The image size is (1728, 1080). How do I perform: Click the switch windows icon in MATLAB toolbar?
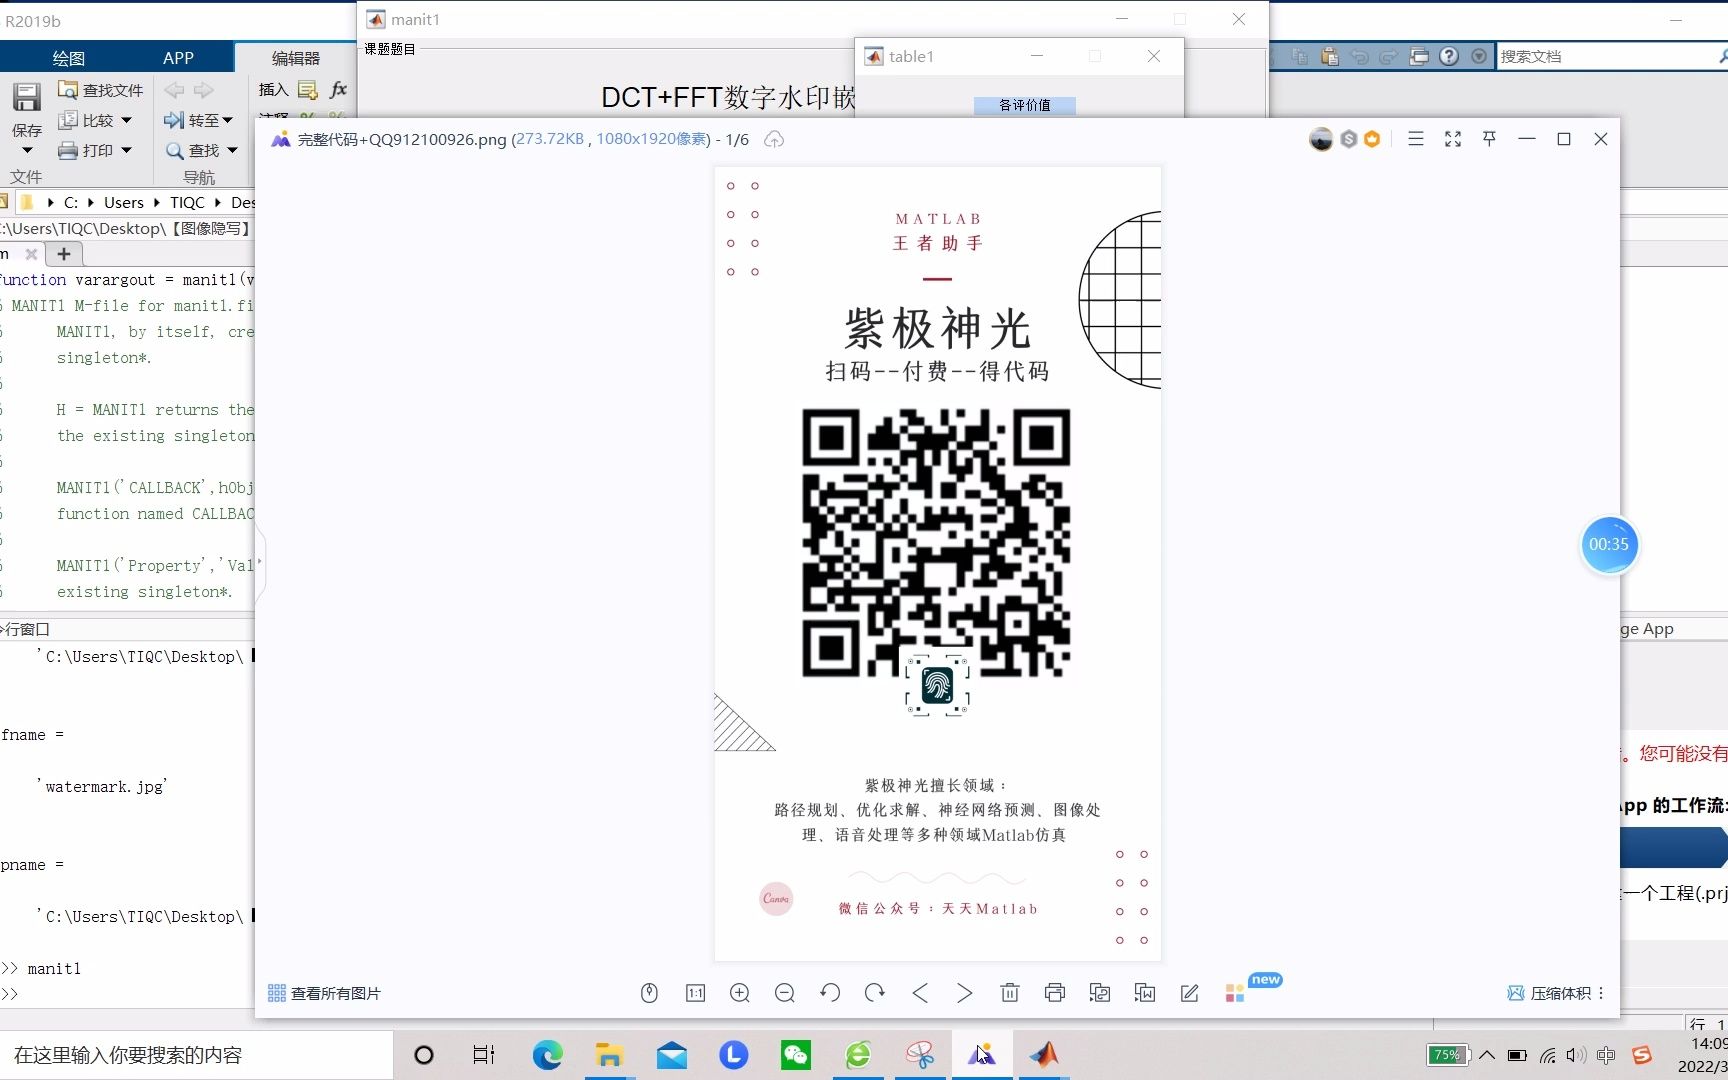click(x=1419, y=57)
